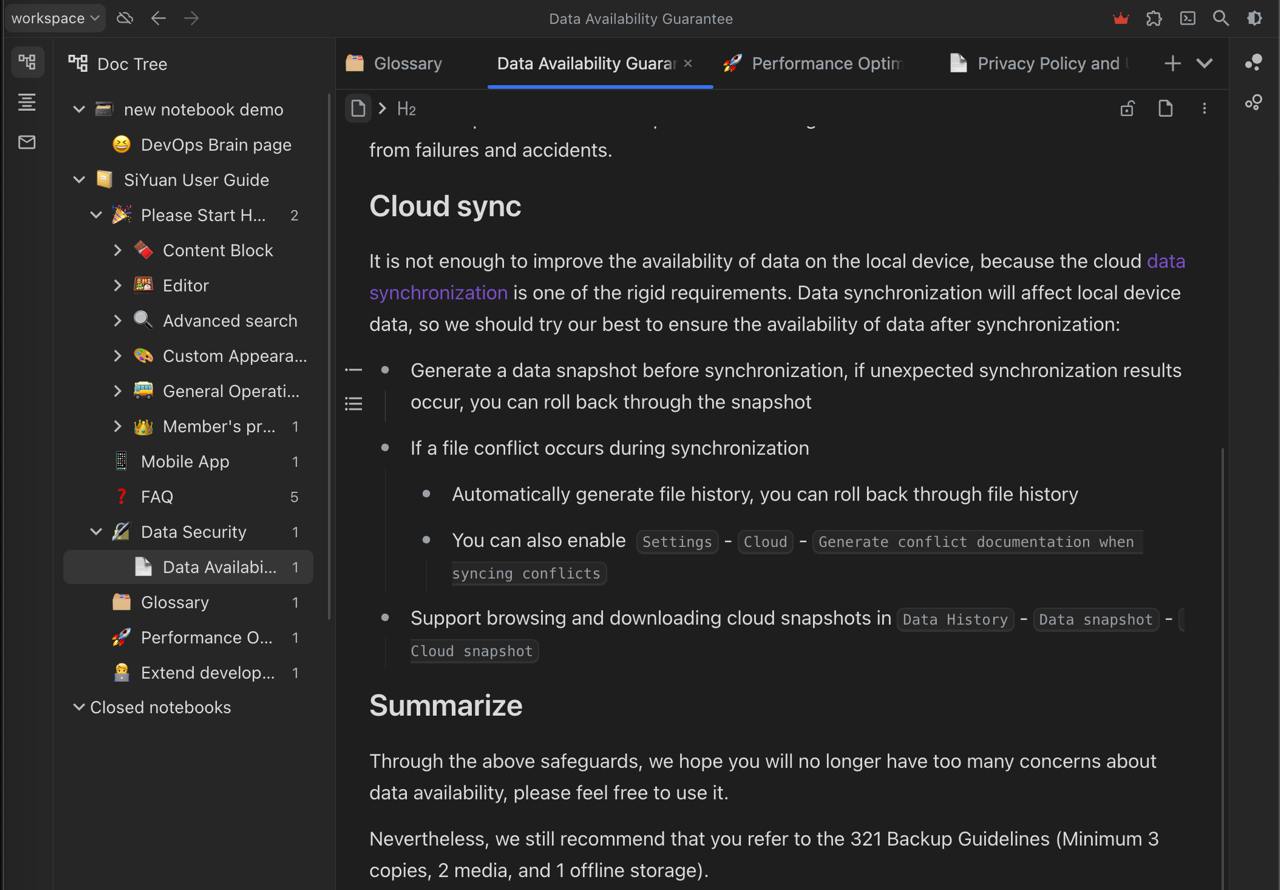Image resolution: width=1280 pixels, height=890 pixels.
Task: Click the notebook icon of SiYuan User Guide
Action: pos(104,180)
